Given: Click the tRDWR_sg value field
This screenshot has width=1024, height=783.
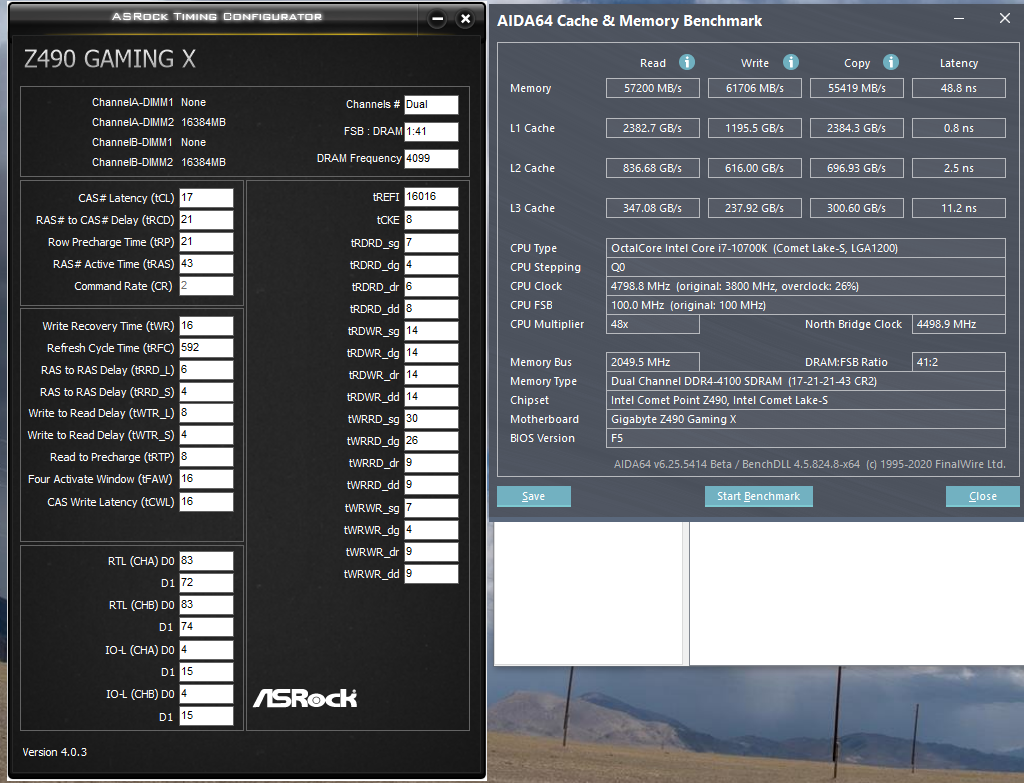Looking at the screenshot, I should 431,331.
